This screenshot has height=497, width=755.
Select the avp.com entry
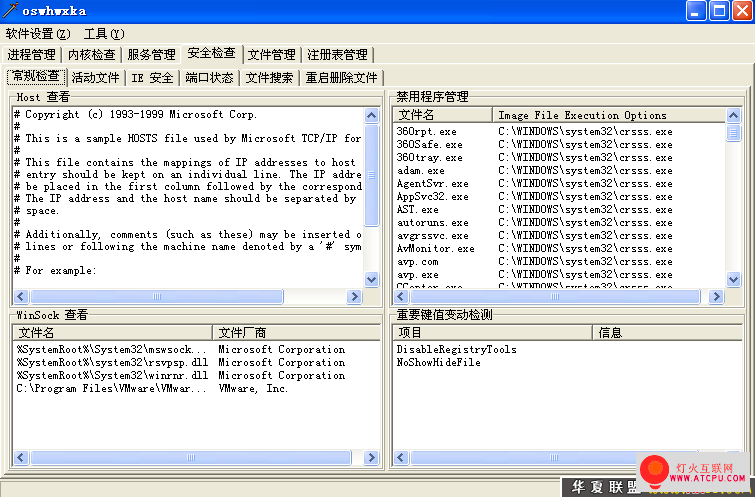coord(559,262)
